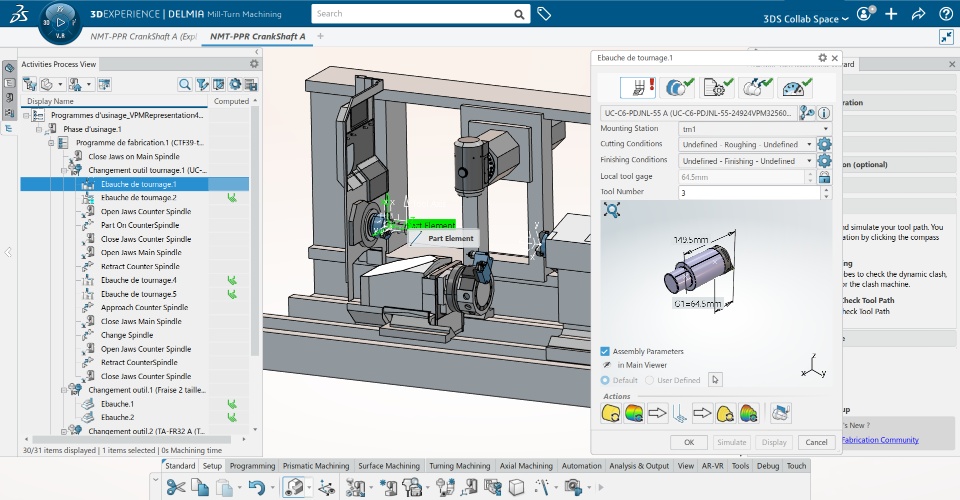Click the top Search input field
This screenshot has height=500, width=960.
point(413,13)
